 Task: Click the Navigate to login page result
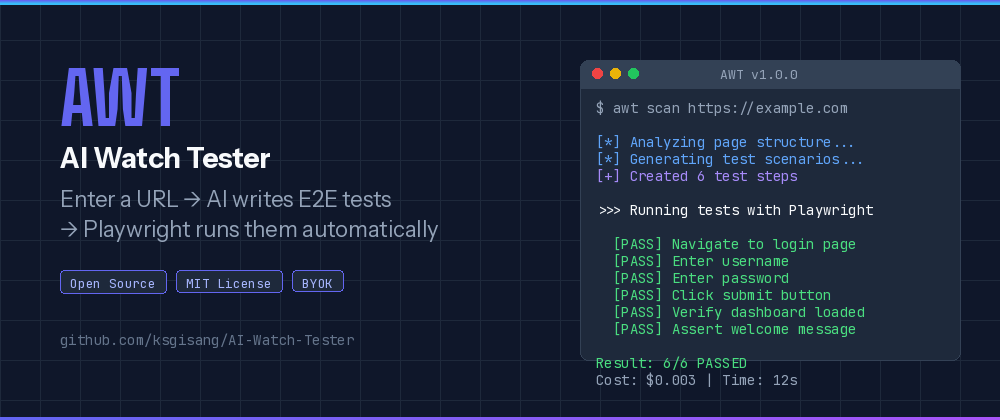[x=735, y=244]
